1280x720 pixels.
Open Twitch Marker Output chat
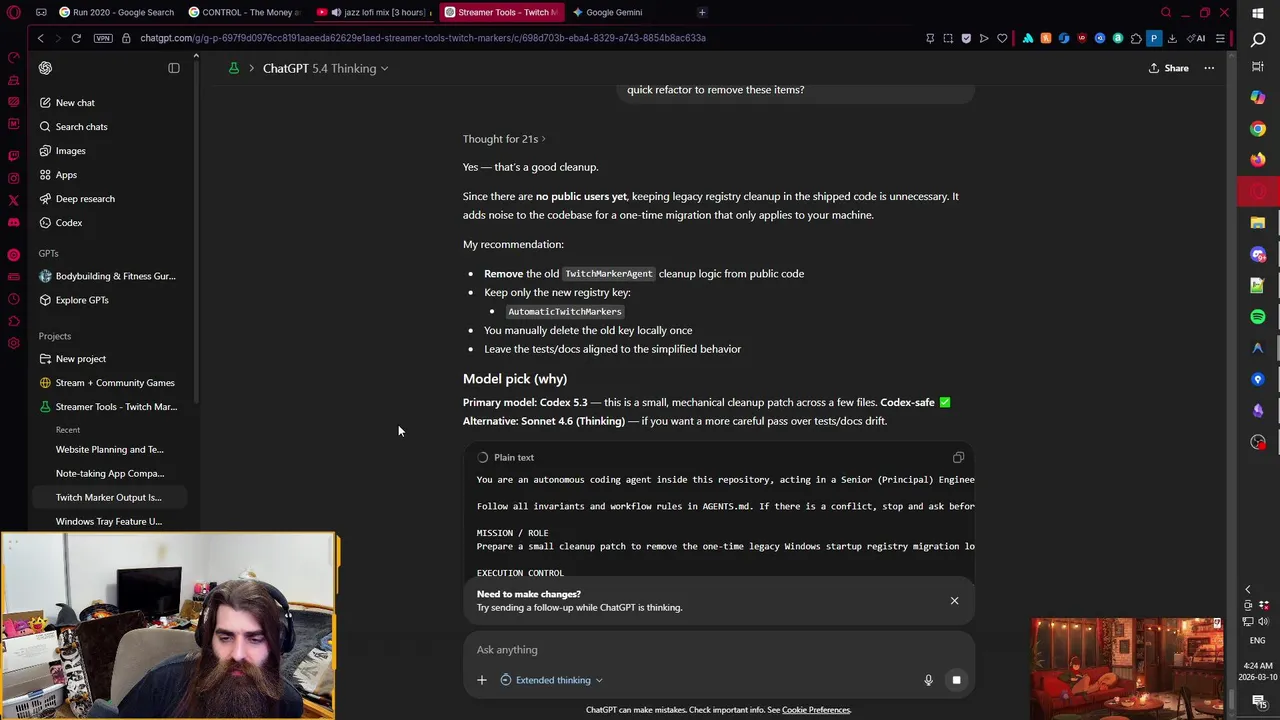pos(110,497)
